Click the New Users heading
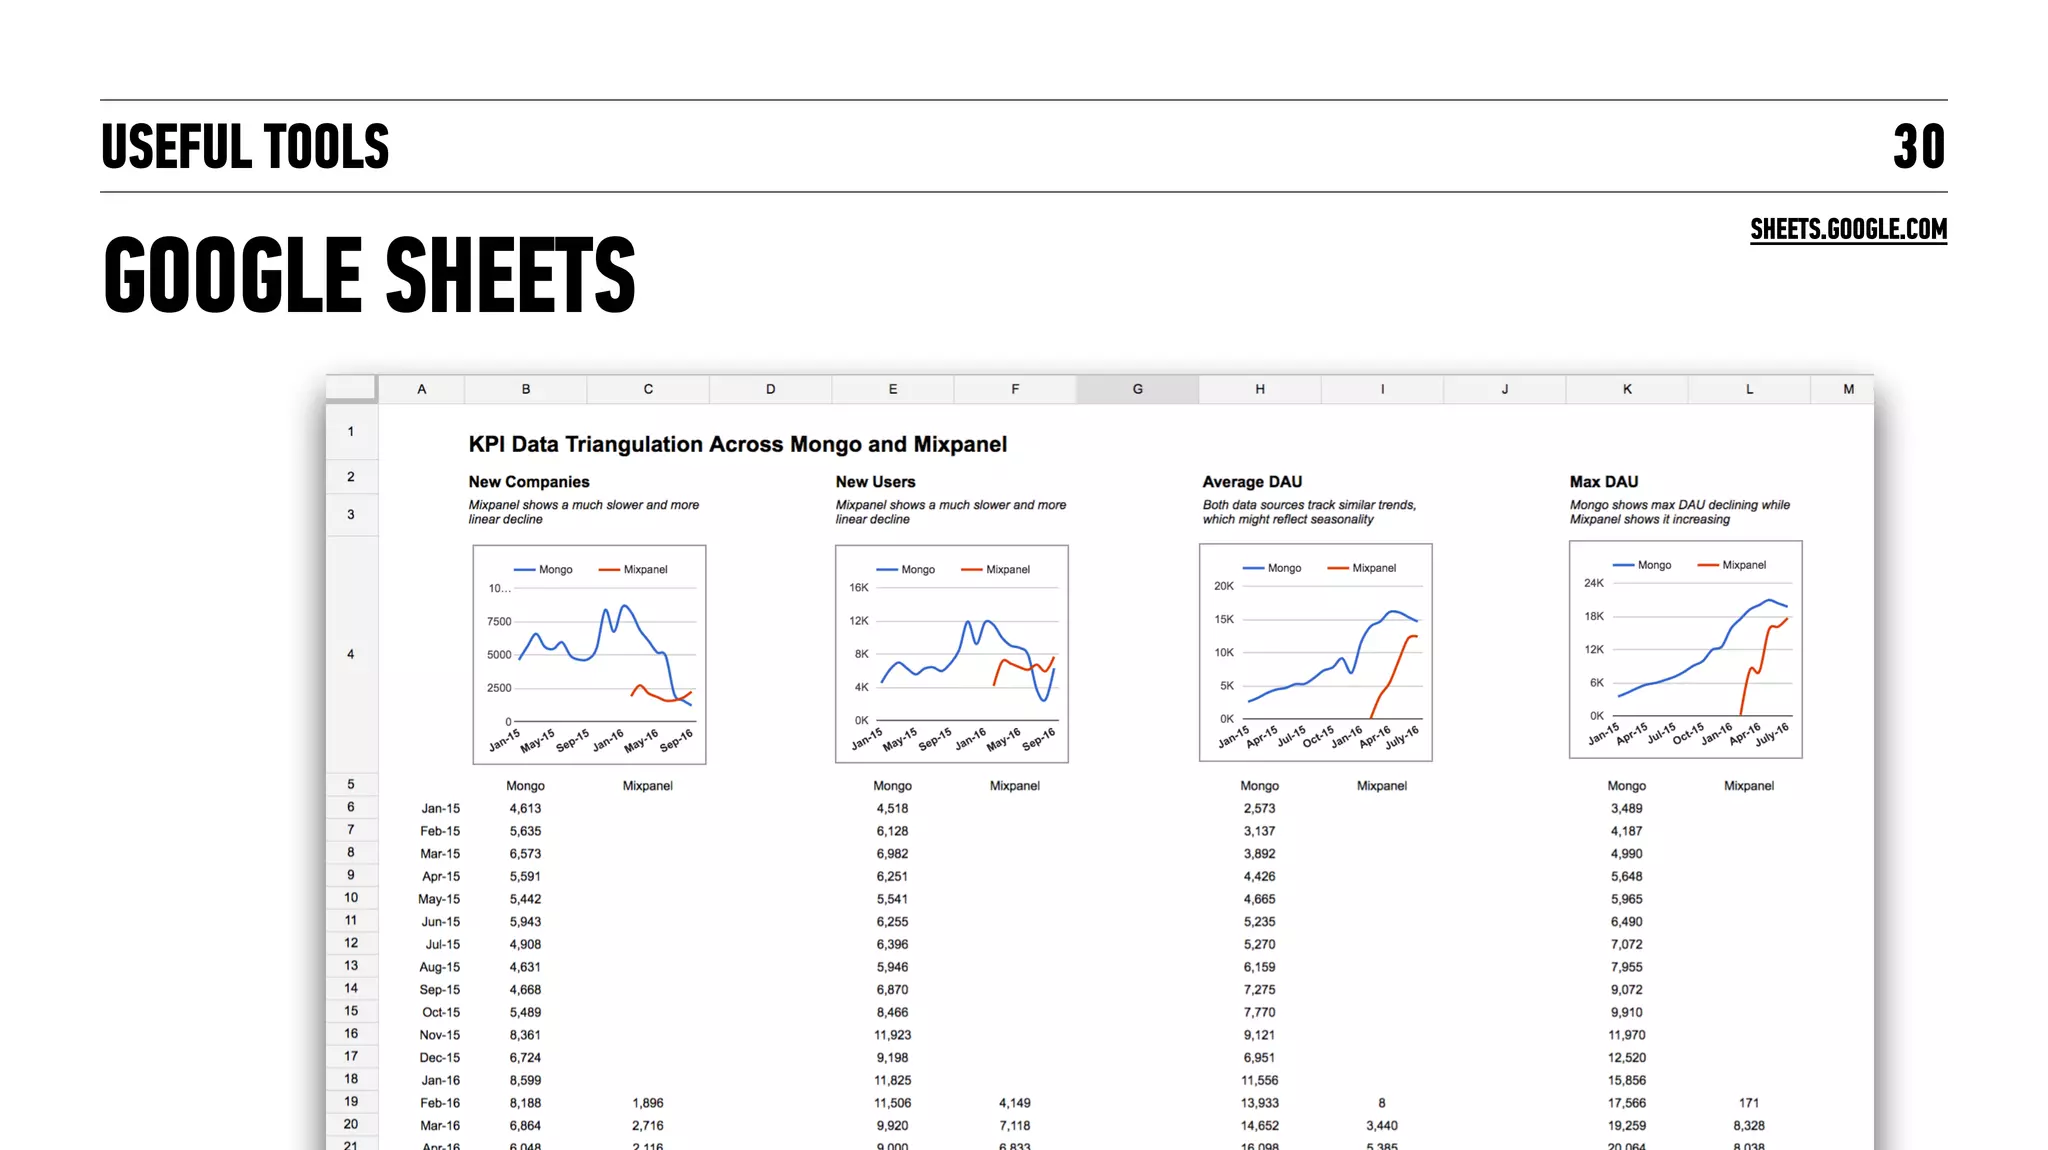2048x1150 pixels. [875, 482]
